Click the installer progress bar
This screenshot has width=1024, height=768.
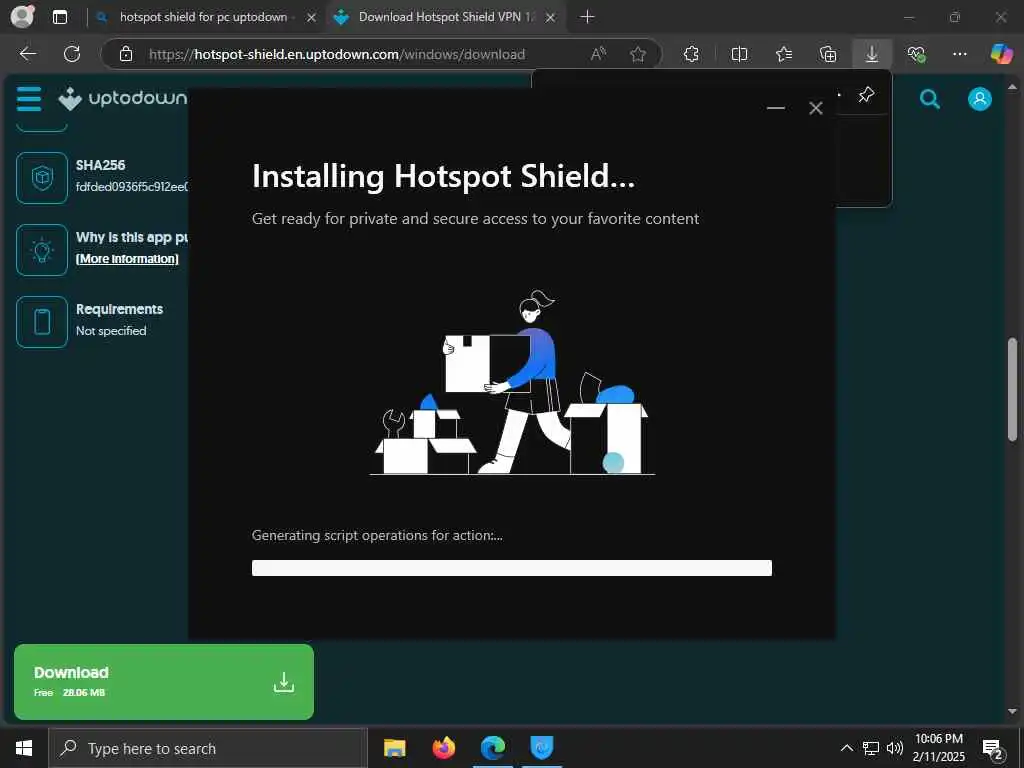512,568
